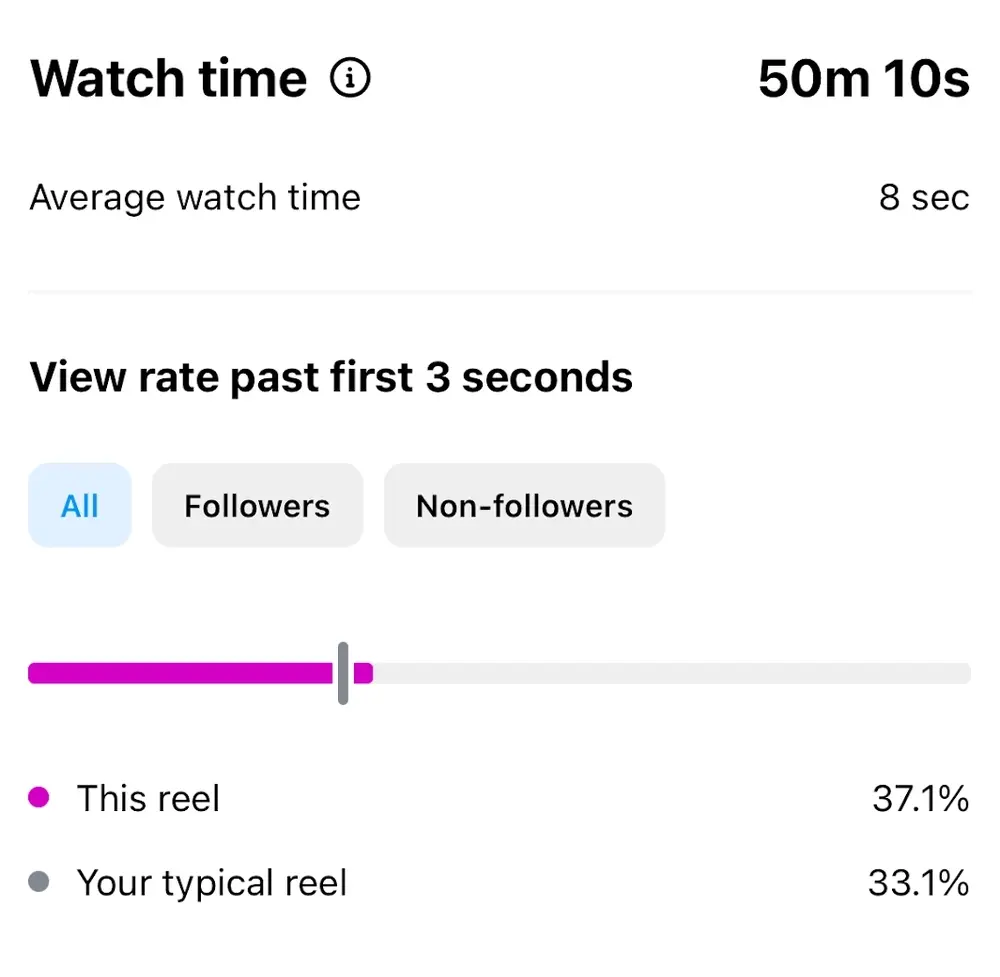Open the Followers segment view
Image resolution: width=1000 pixels, height=977 pixels.
pyautogui.click(x=256, y=505)
